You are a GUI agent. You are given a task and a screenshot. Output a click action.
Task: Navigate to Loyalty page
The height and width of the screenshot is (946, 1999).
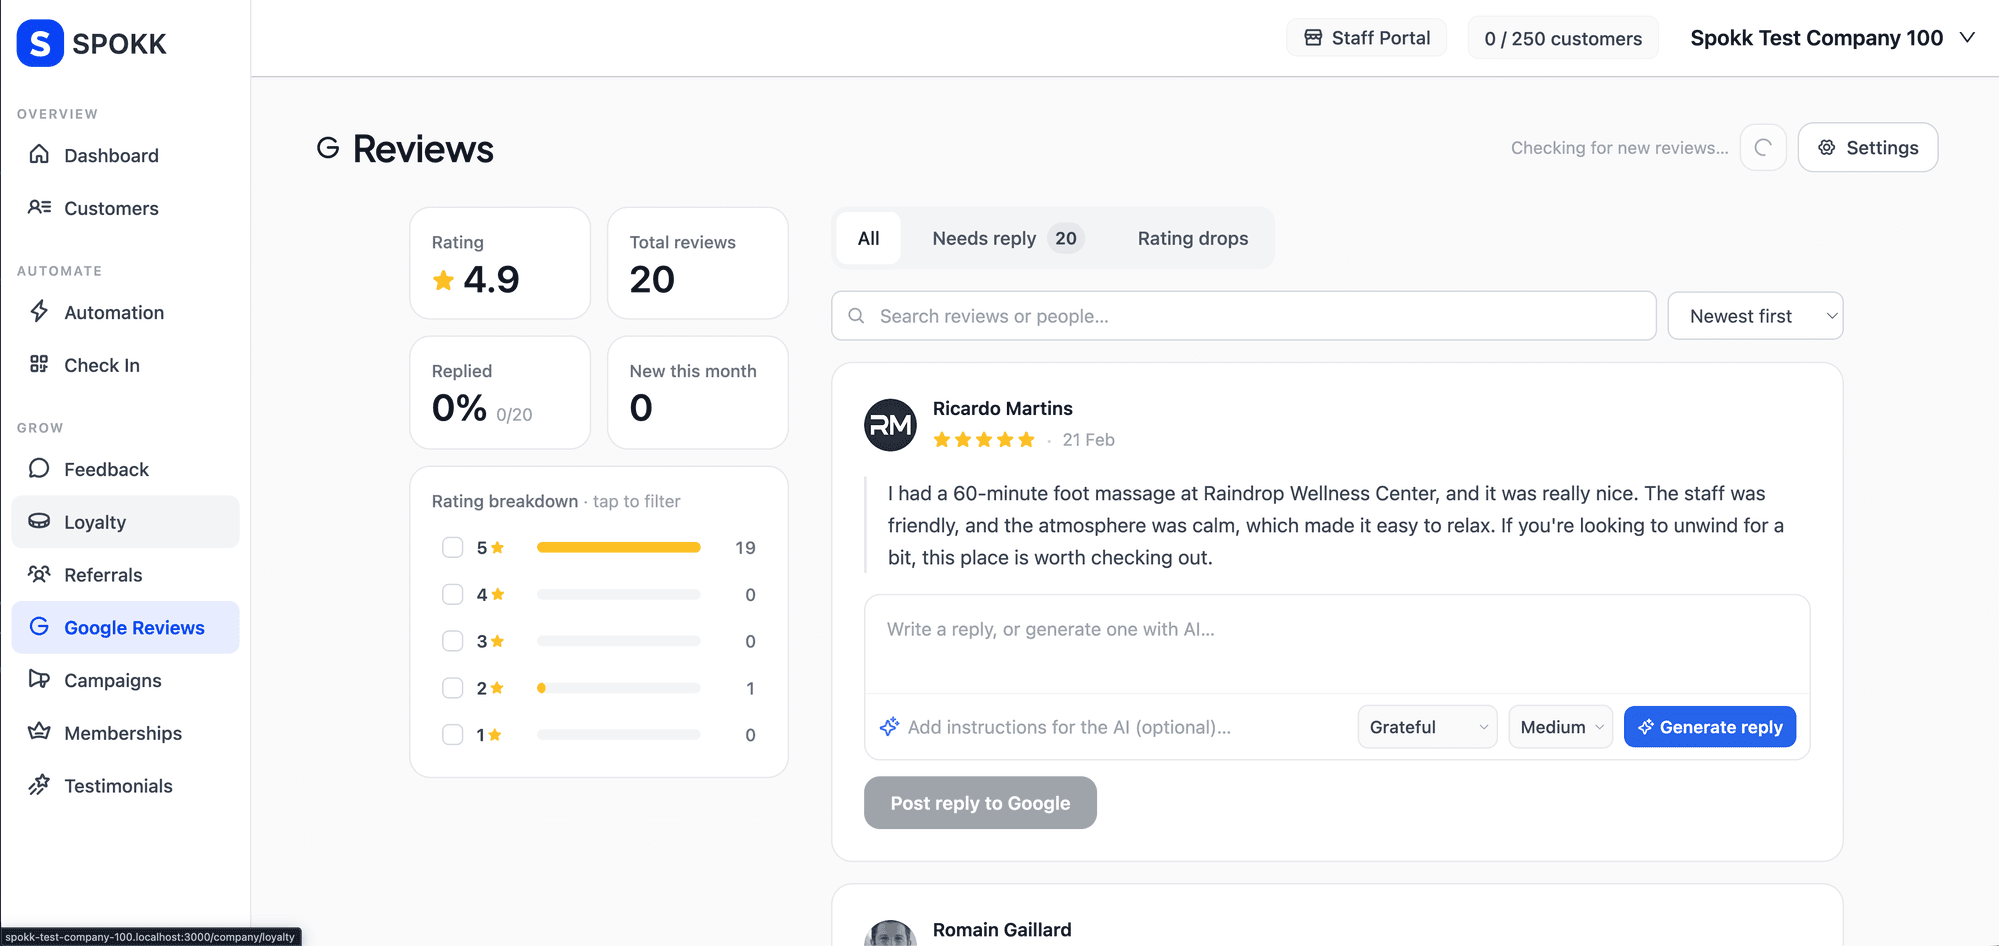125,522
